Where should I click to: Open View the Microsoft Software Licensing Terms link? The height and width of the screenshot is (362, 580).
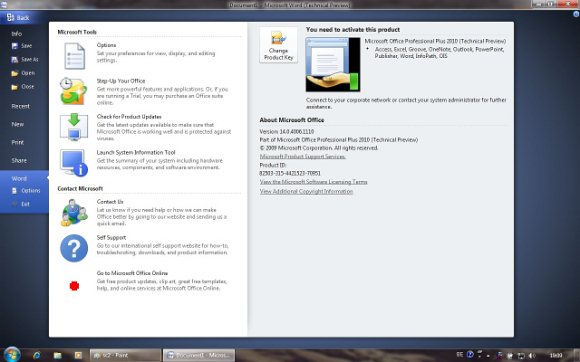point(313,182)
